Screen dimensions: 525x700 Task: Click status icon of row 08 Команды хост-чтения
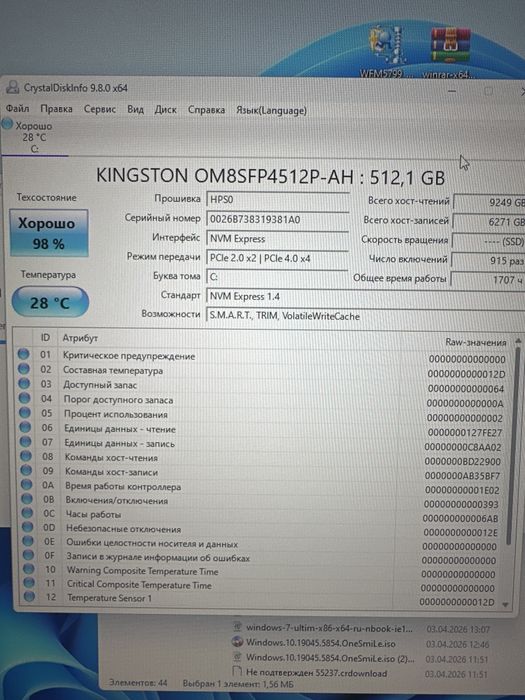click(x=26, y=456)
